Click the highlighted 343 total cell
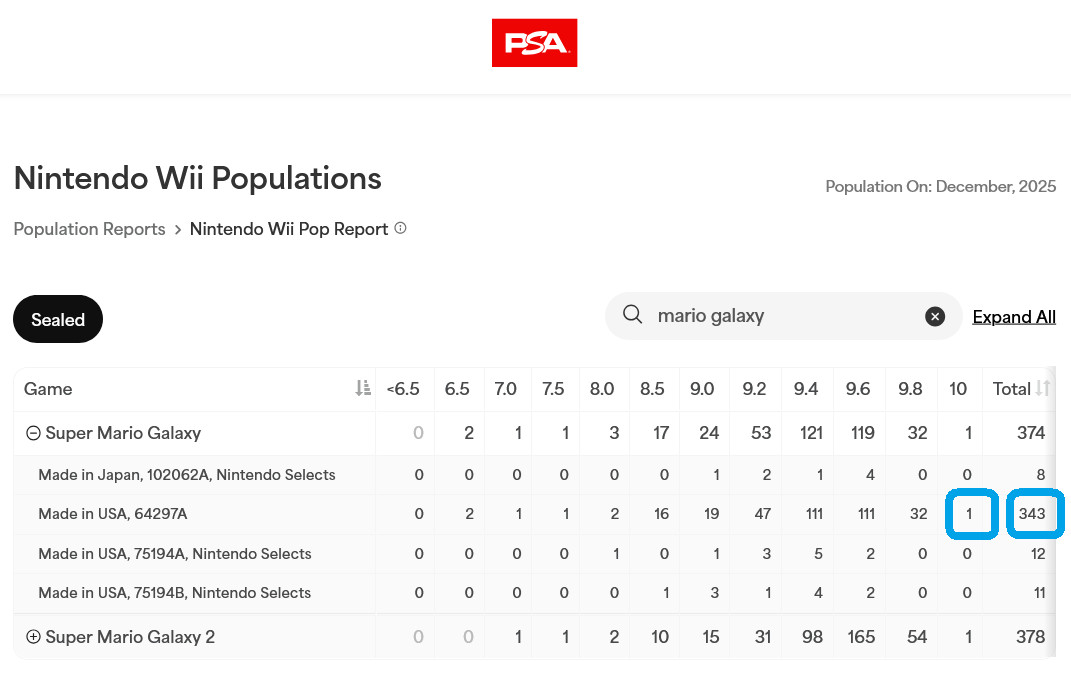The image size is (1071, 681). (x=1033, y=514)
